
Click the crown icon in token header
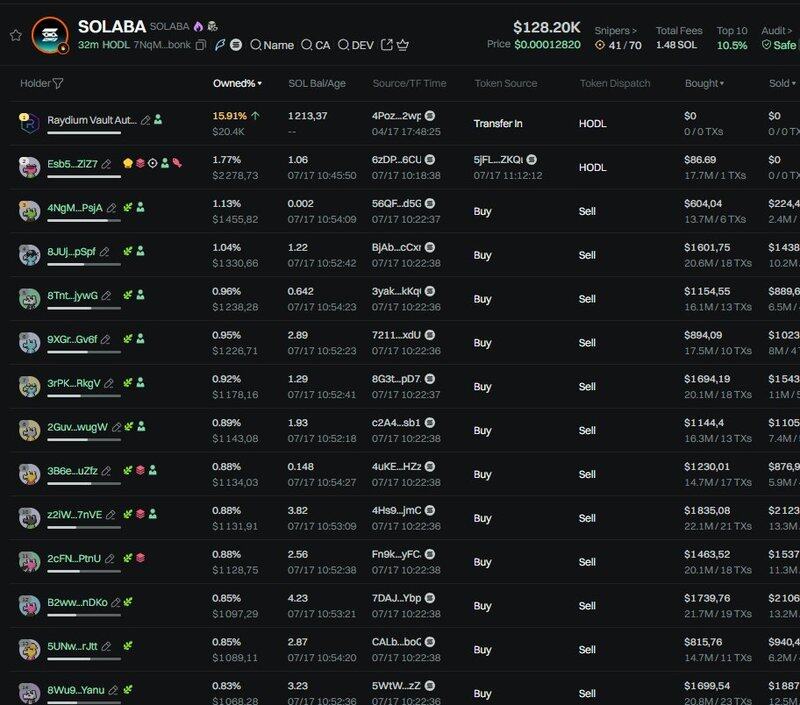(403, 45)
